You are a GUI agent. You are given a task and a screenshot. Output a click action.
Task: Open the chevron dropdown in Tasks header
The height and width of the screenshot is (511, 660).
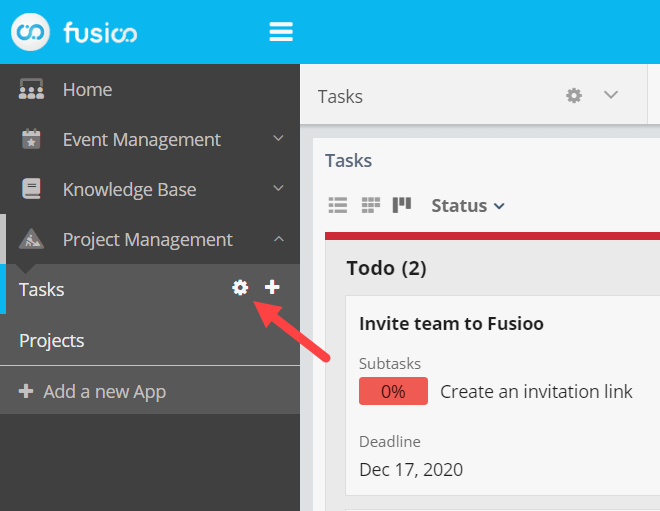coord(611,96)
